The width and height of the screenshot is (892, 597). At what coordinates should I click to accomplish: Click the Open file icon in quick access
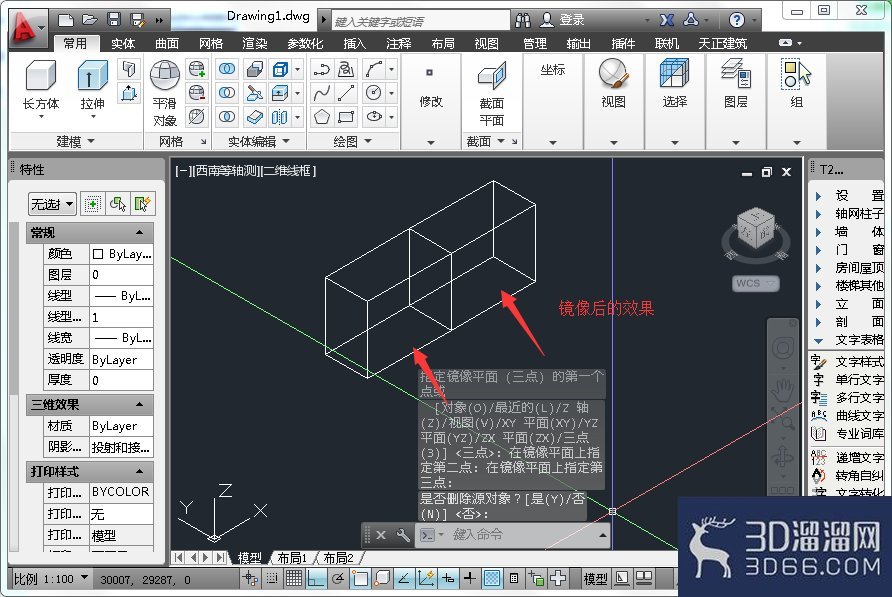click(90, 20)
